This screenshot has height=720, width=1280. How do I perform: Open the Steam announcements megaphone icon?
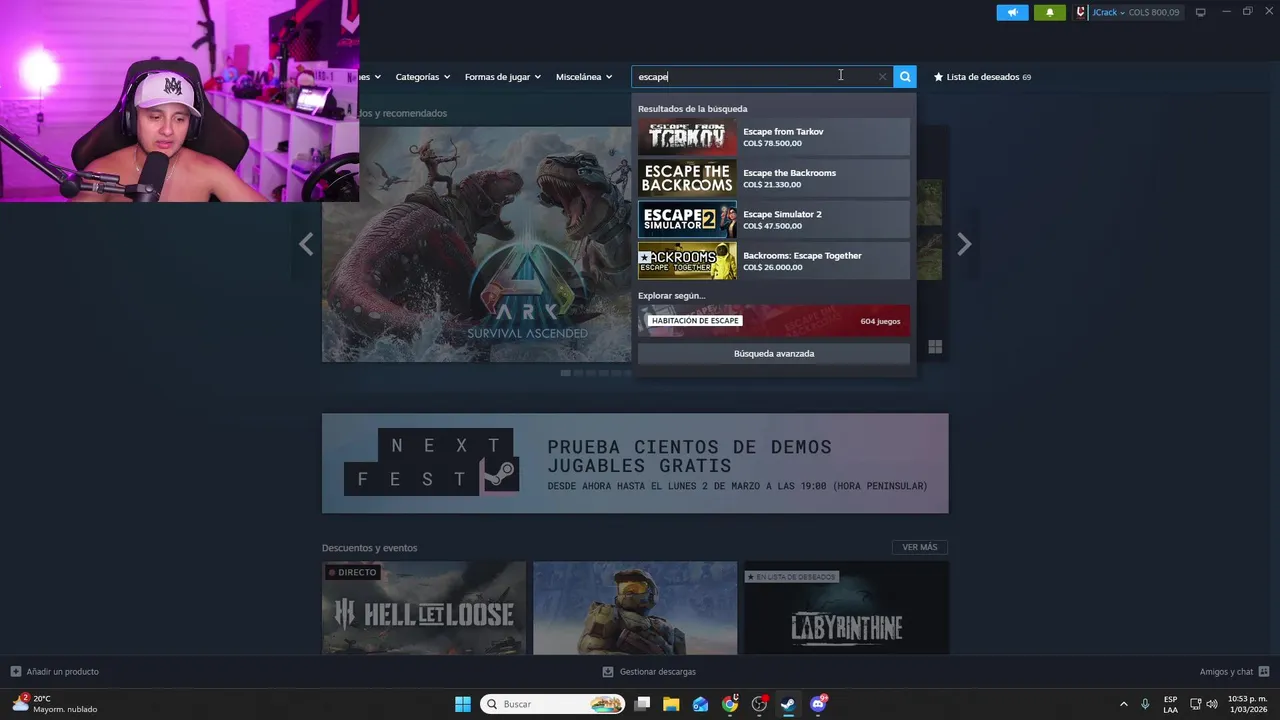[x=1012, y=12]
